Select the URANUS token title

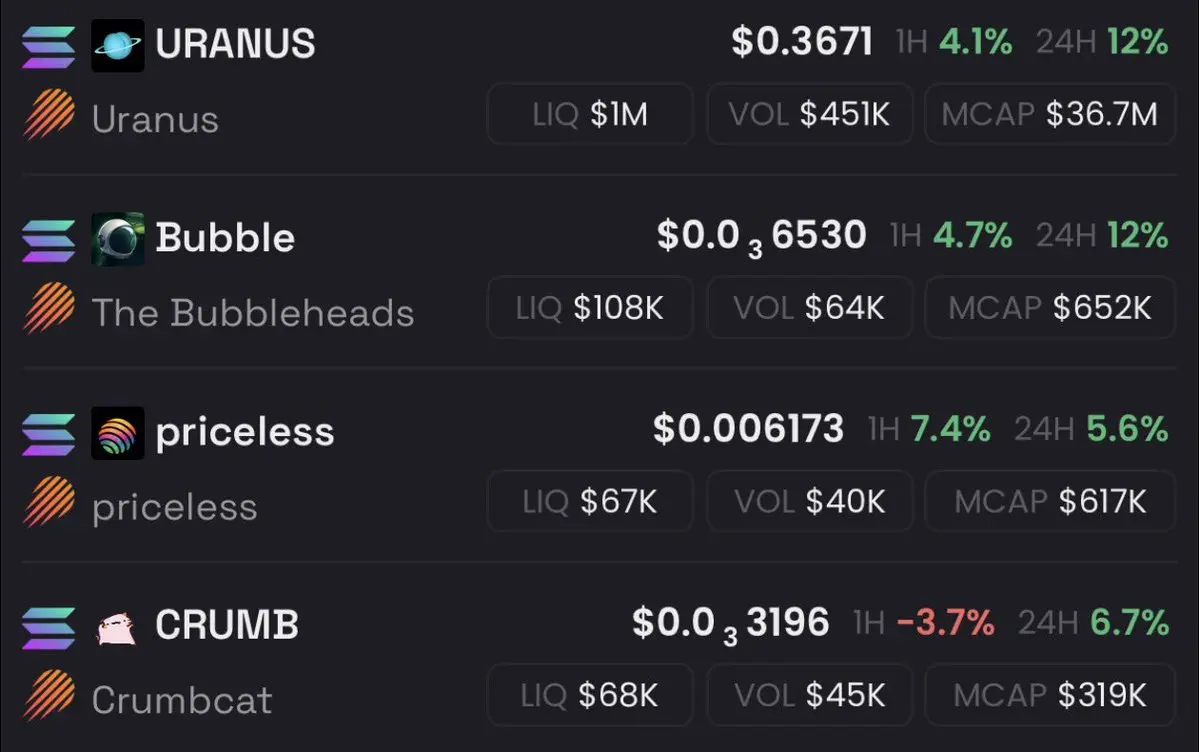coord(236,44)
